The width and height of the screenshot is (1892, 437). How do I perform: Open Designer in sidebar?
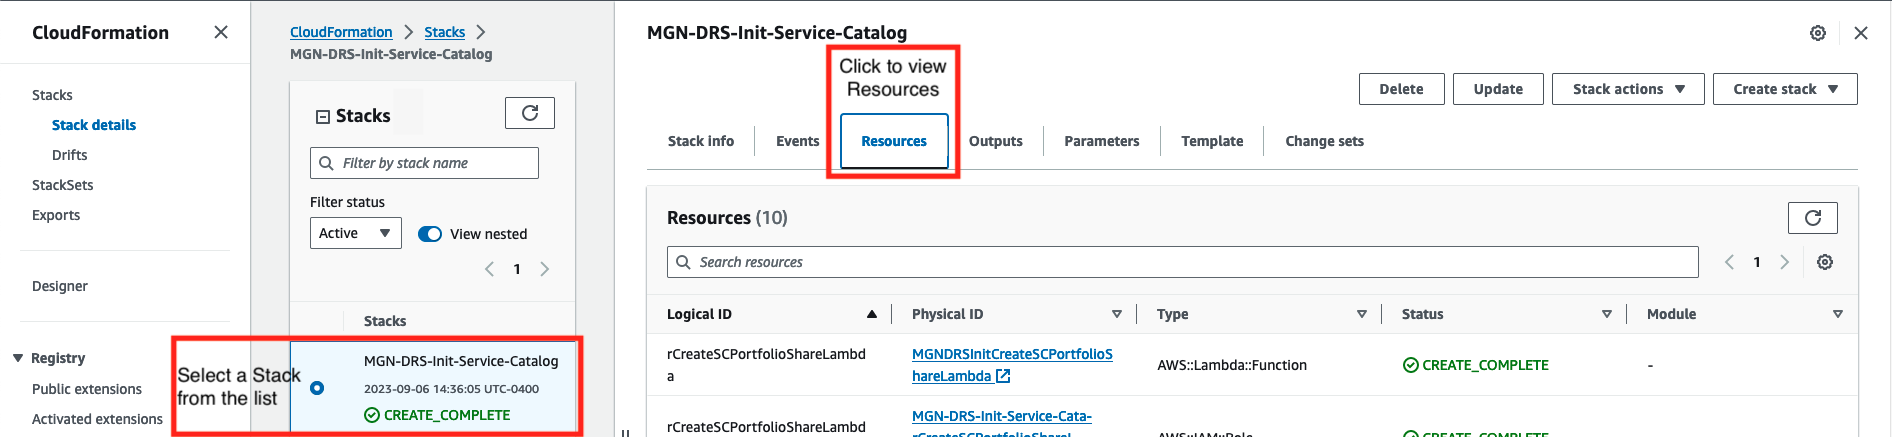[60, 286]
